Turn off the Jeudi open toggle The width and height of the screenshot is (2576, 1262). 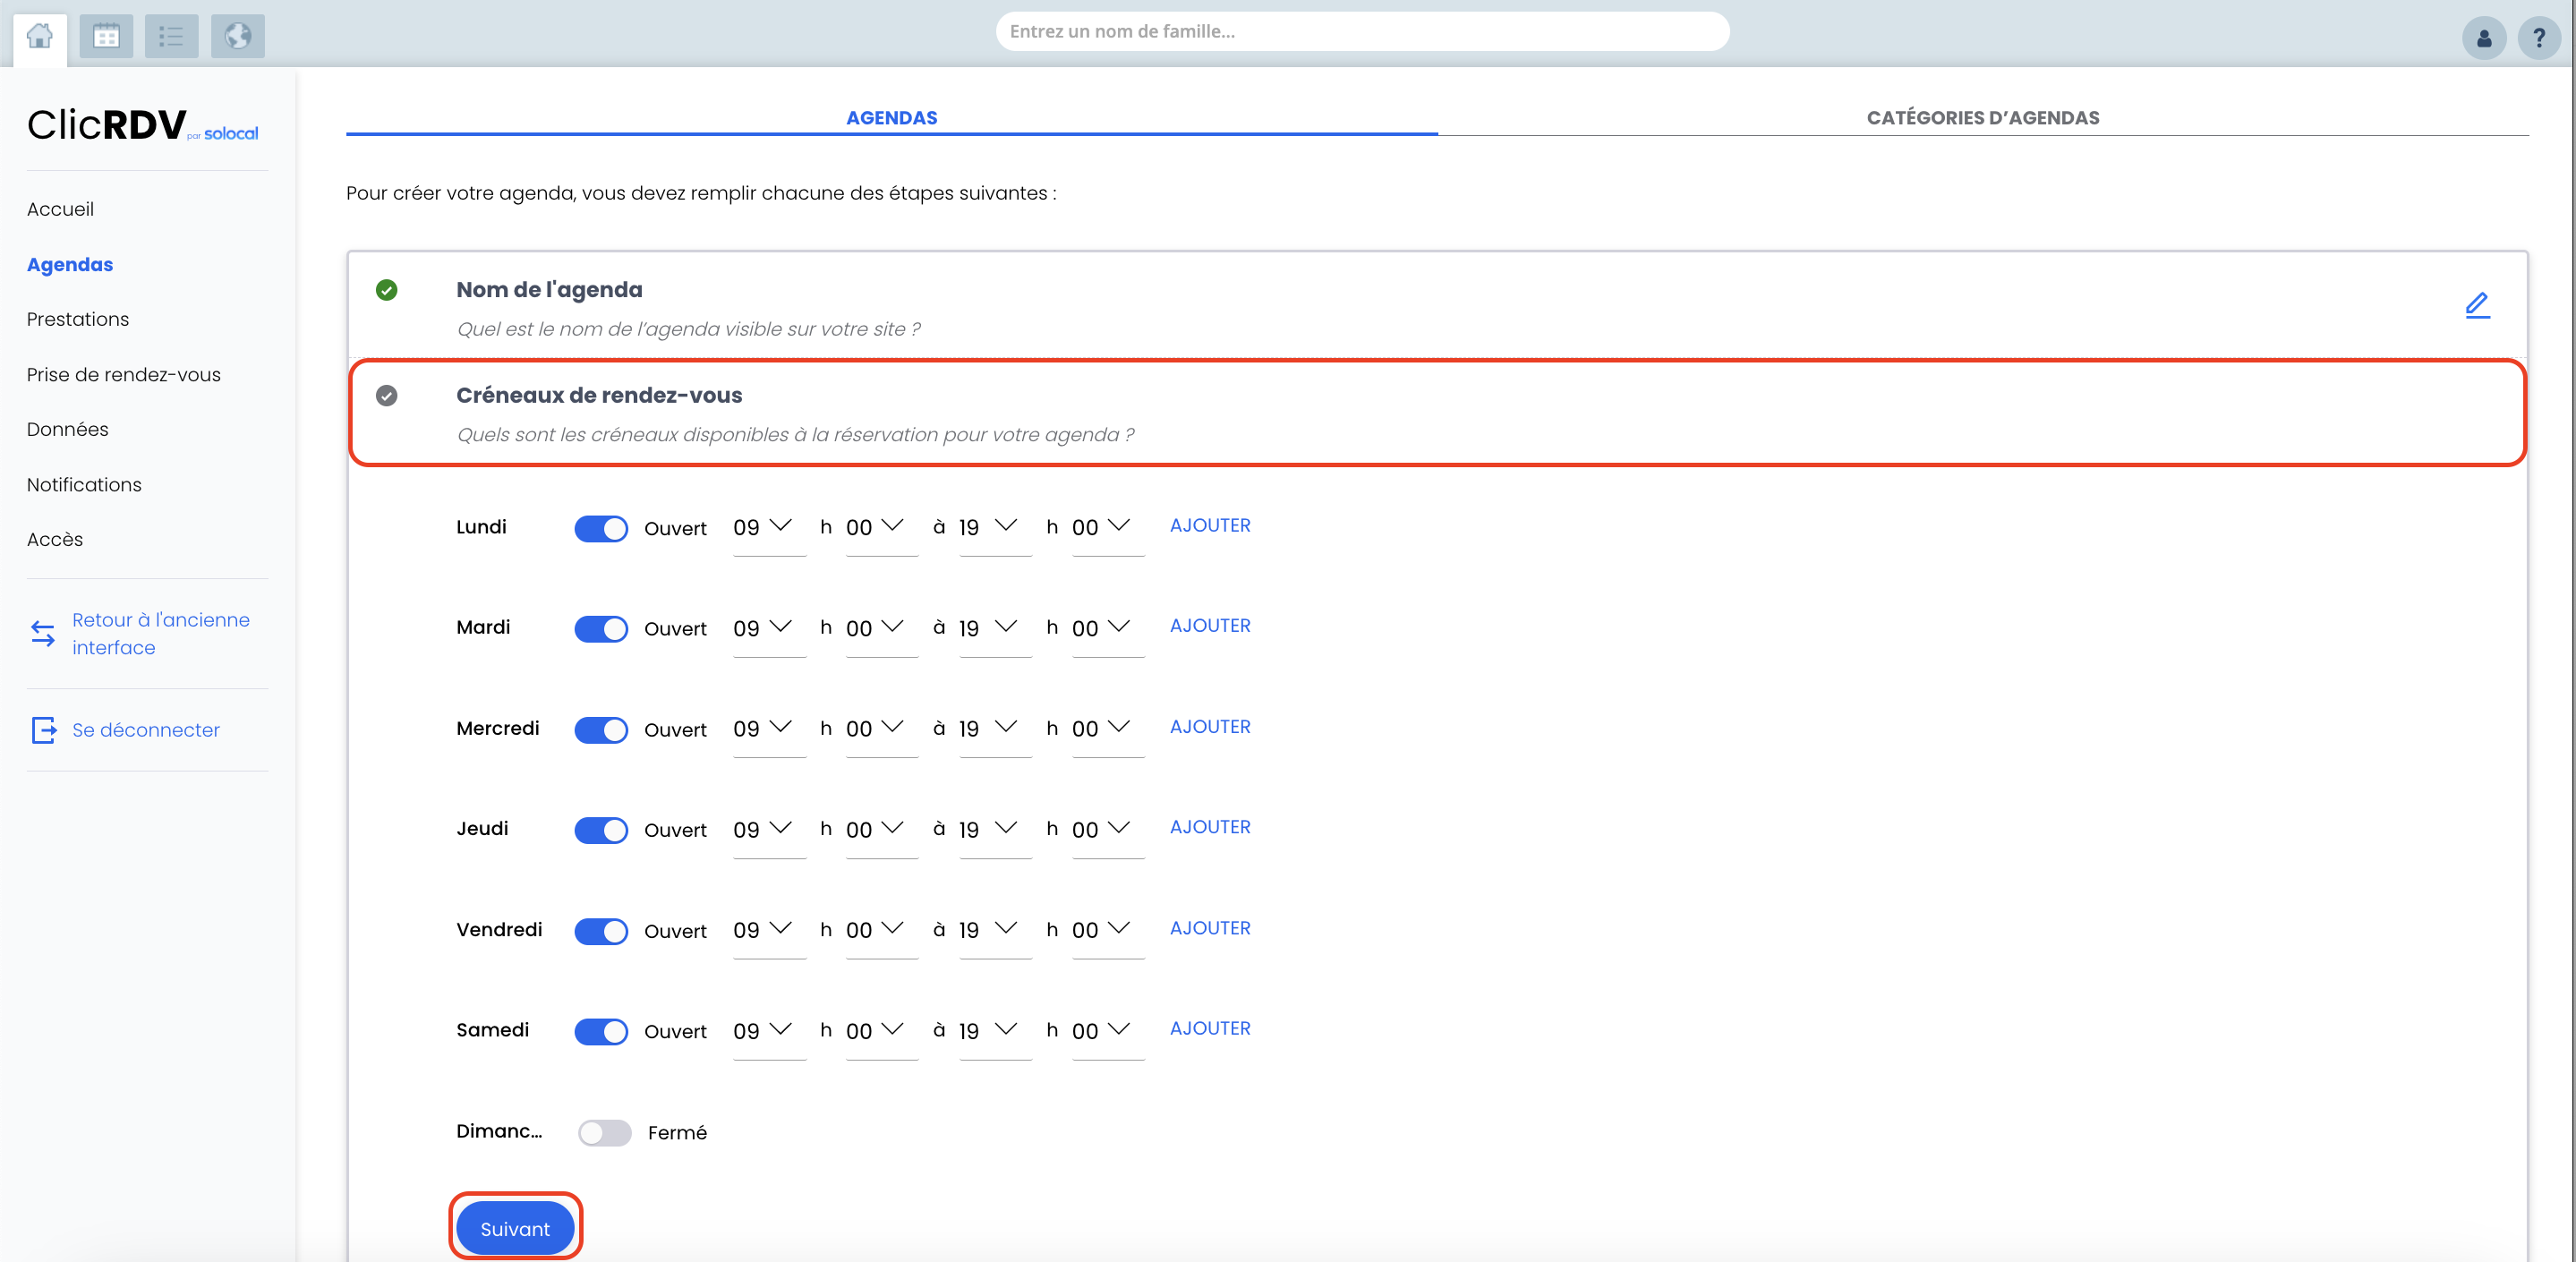[601, 830]
